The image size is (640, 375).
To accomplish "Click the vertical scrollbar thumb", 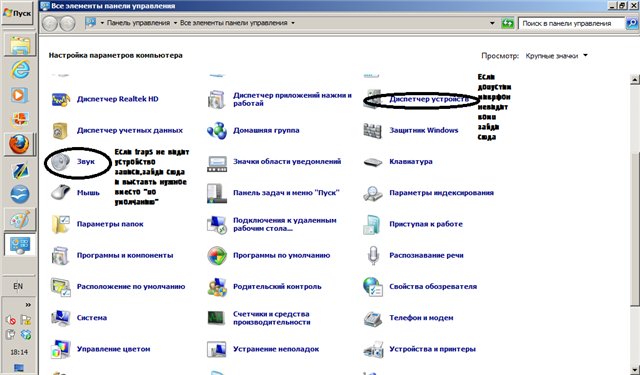I will tap(635, 229).
